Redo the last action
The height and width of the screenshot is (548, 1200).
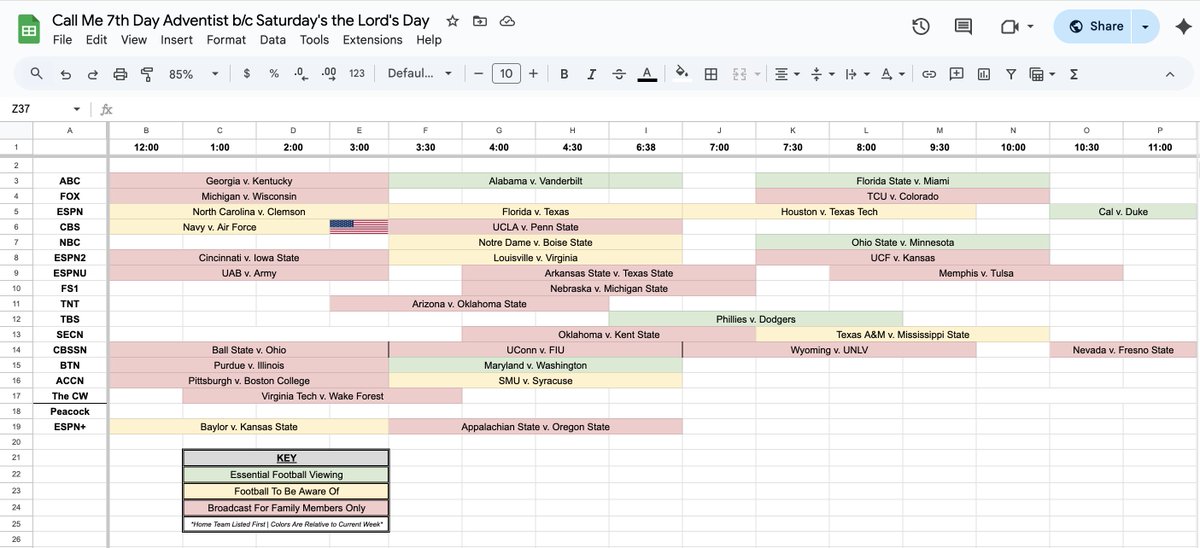(x=93, y=74)
